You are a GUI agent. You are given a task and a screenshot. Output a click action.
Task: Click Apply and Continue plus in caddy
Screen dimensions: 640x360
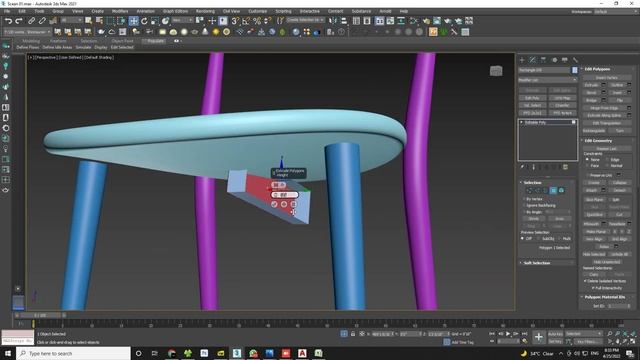click(x=284, y=204)
